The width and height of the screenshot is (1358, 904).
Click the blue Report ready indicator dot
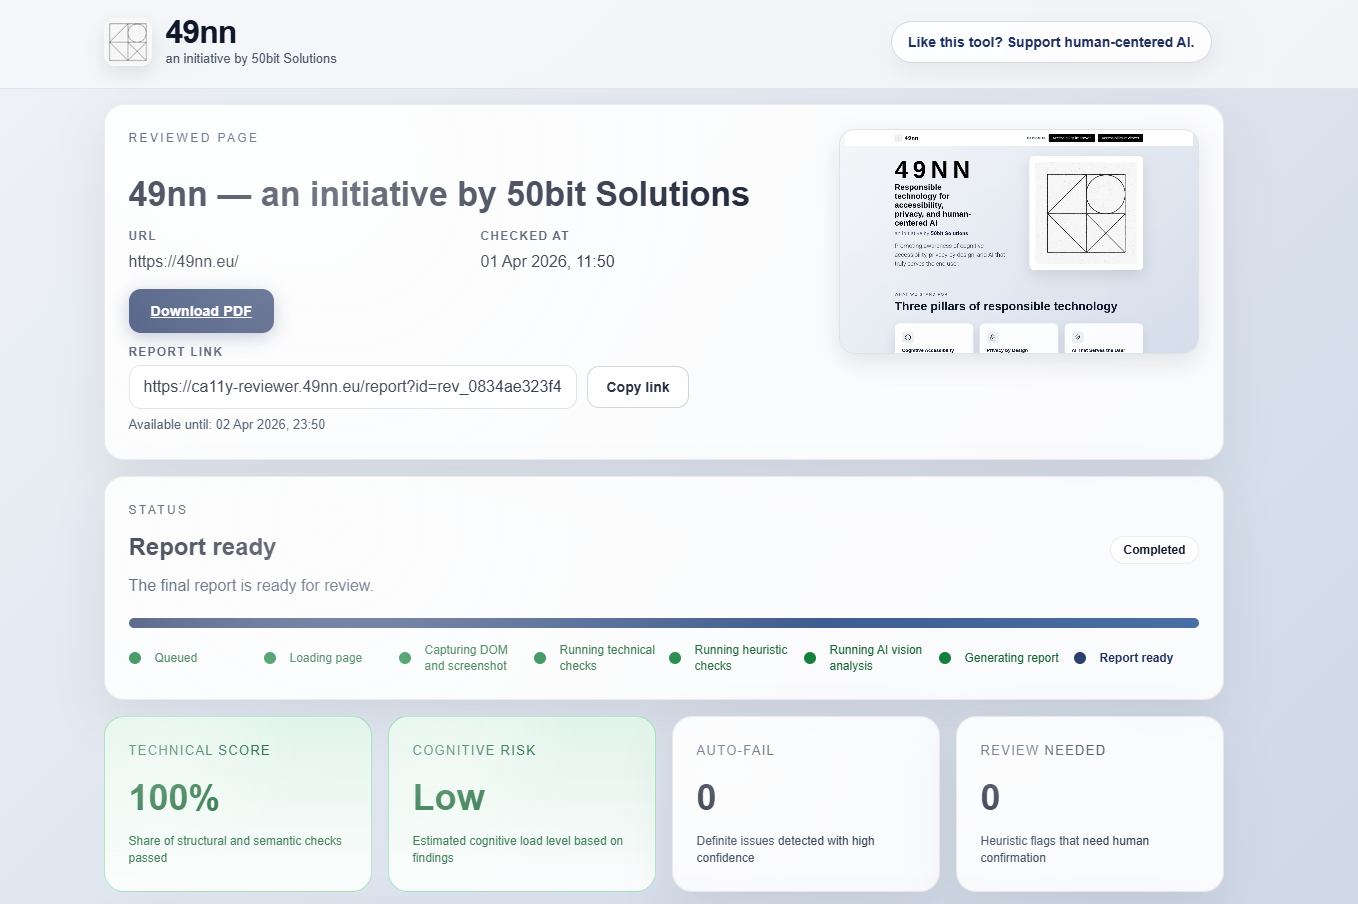pos(1078,657)
